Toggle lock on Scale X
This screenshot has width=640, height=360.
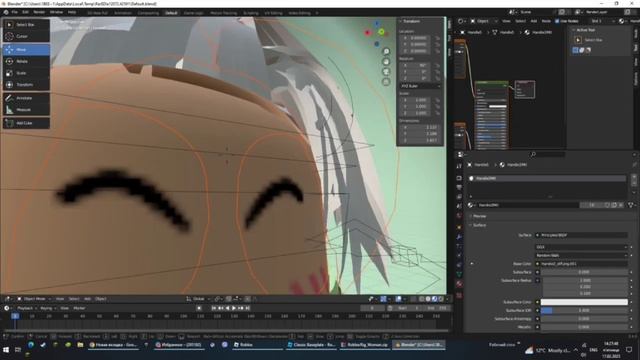point(438,100)
